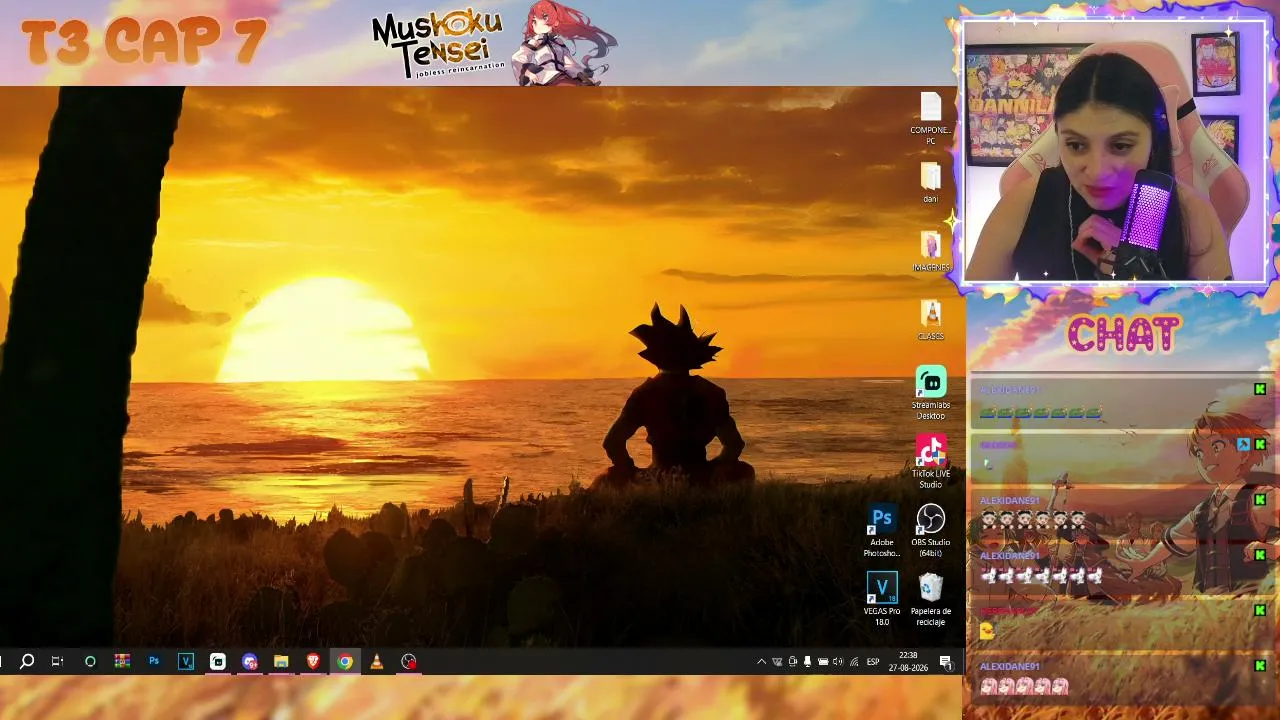
Task: Select Adobe Photoshop desktop shortcut
Action: point(881,532)
